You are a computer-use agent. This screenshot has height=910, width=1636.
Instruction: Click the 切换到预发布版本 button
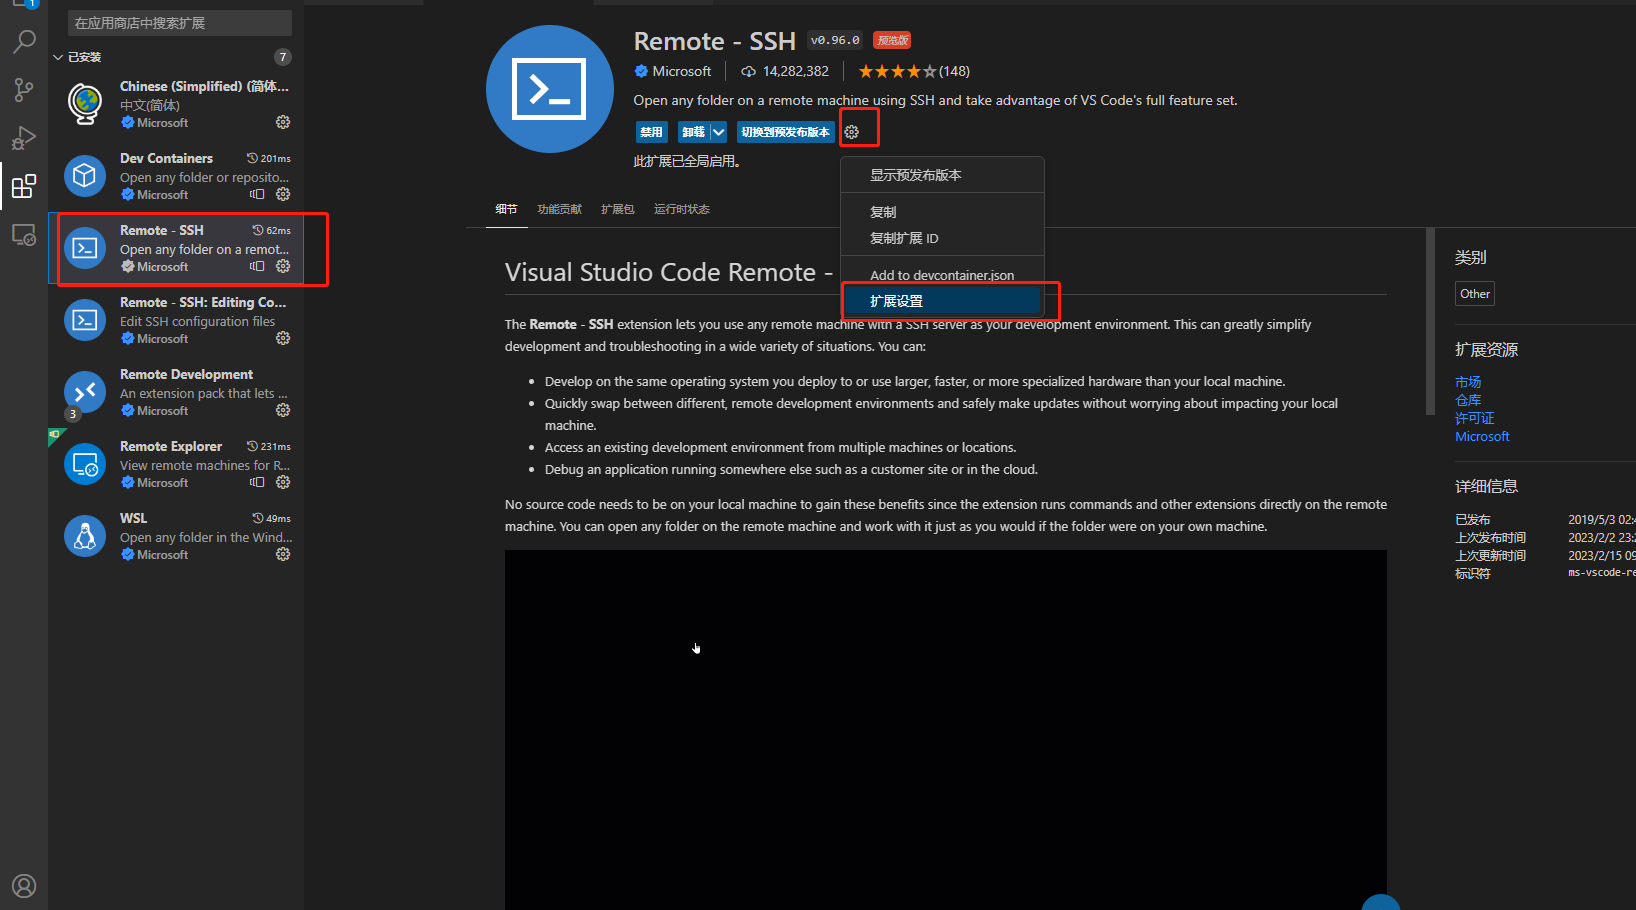point(785,132)
